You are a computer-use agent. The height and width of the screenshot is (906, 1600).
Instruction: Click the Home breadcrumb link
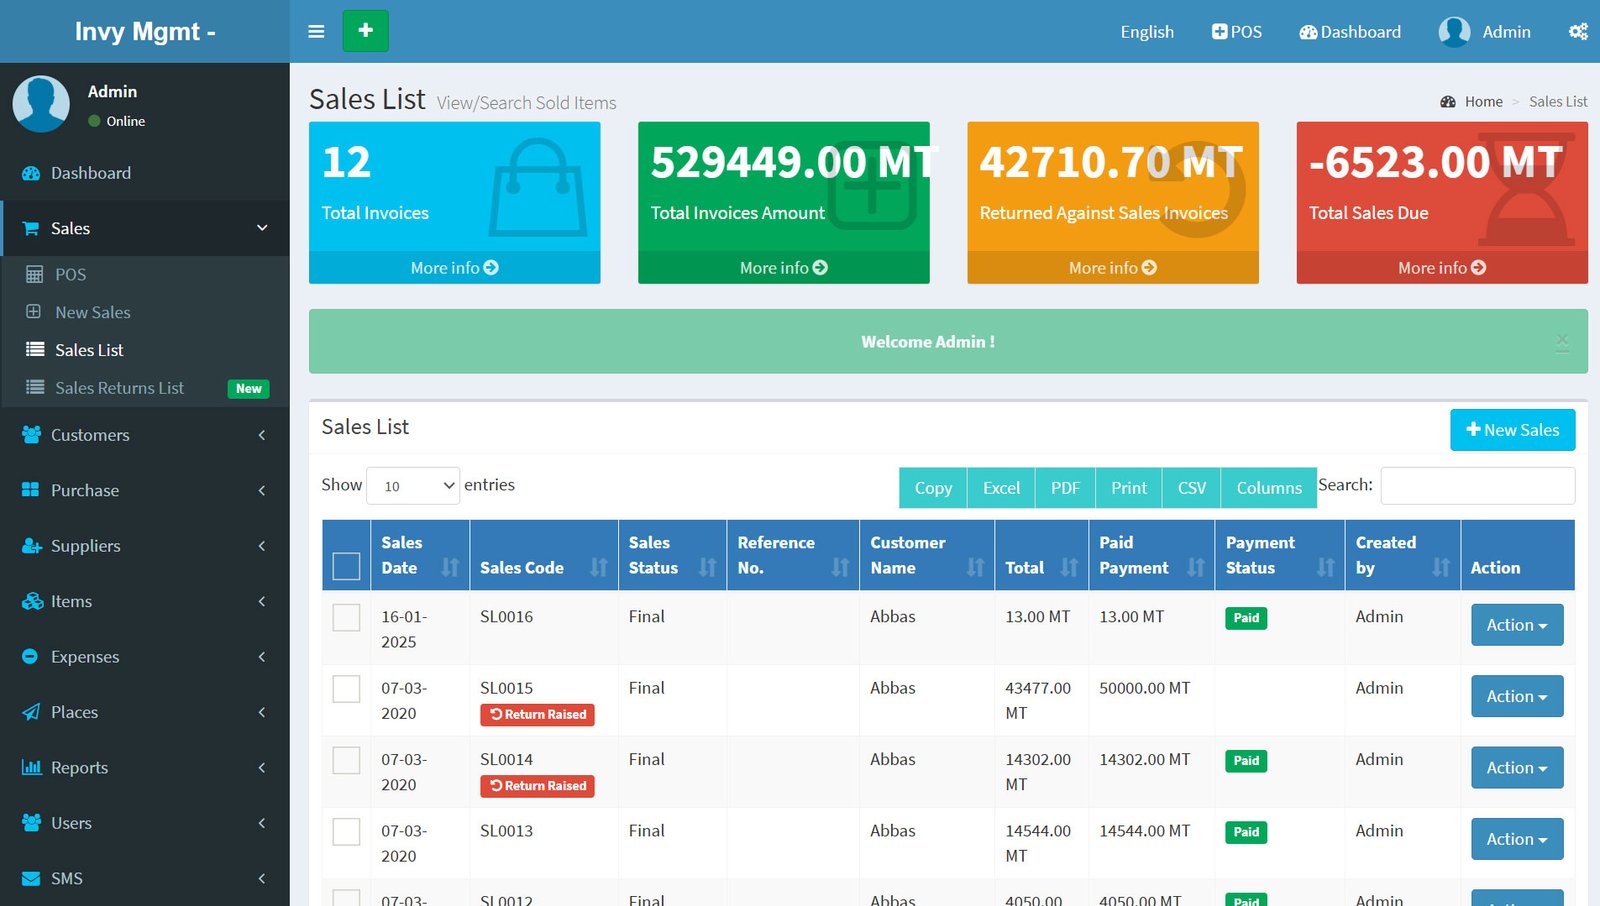[x=1483, y=102]
